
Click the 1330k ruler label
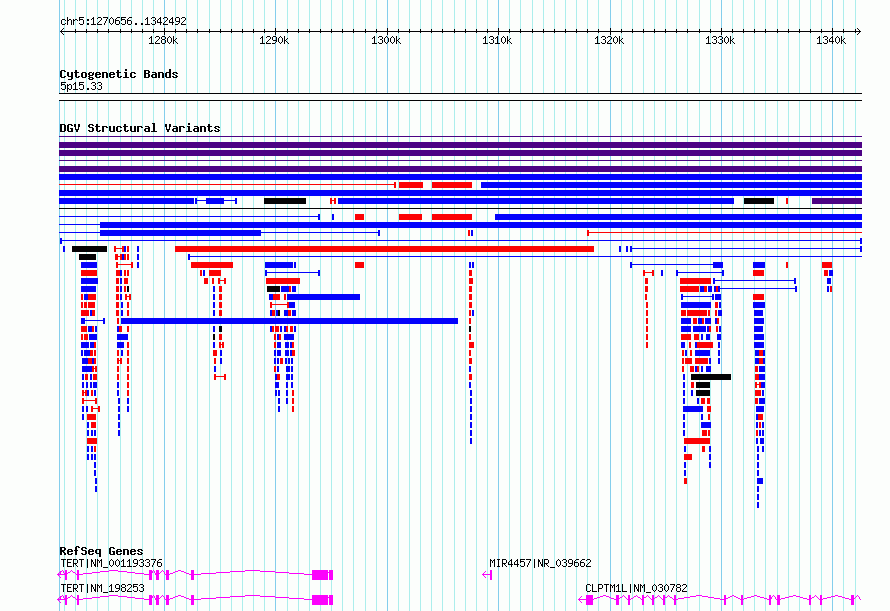[720, 40]
